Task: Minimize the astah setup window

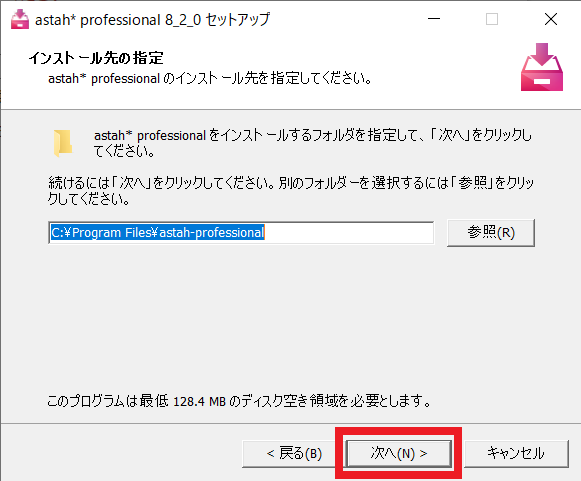Action: tap(434, 19)
